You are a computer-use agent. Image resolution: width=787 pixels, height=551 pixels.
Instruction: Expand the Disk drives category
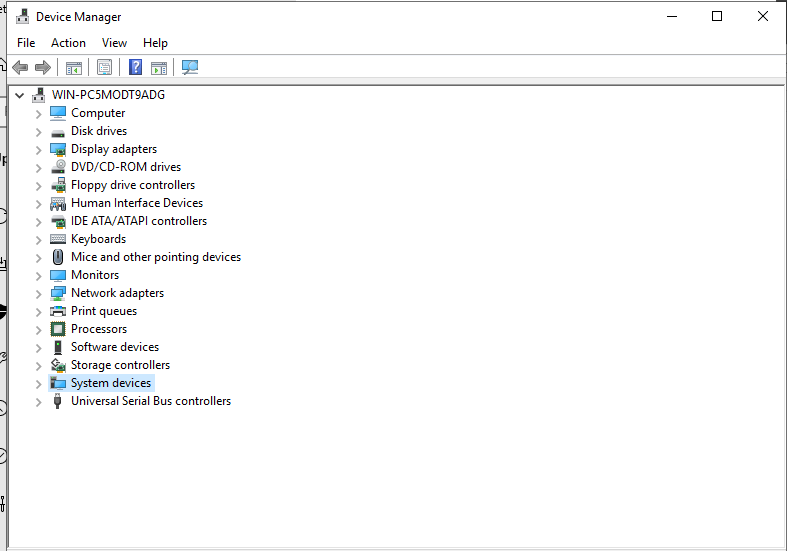pyautogui.click(x=38, y=132)
